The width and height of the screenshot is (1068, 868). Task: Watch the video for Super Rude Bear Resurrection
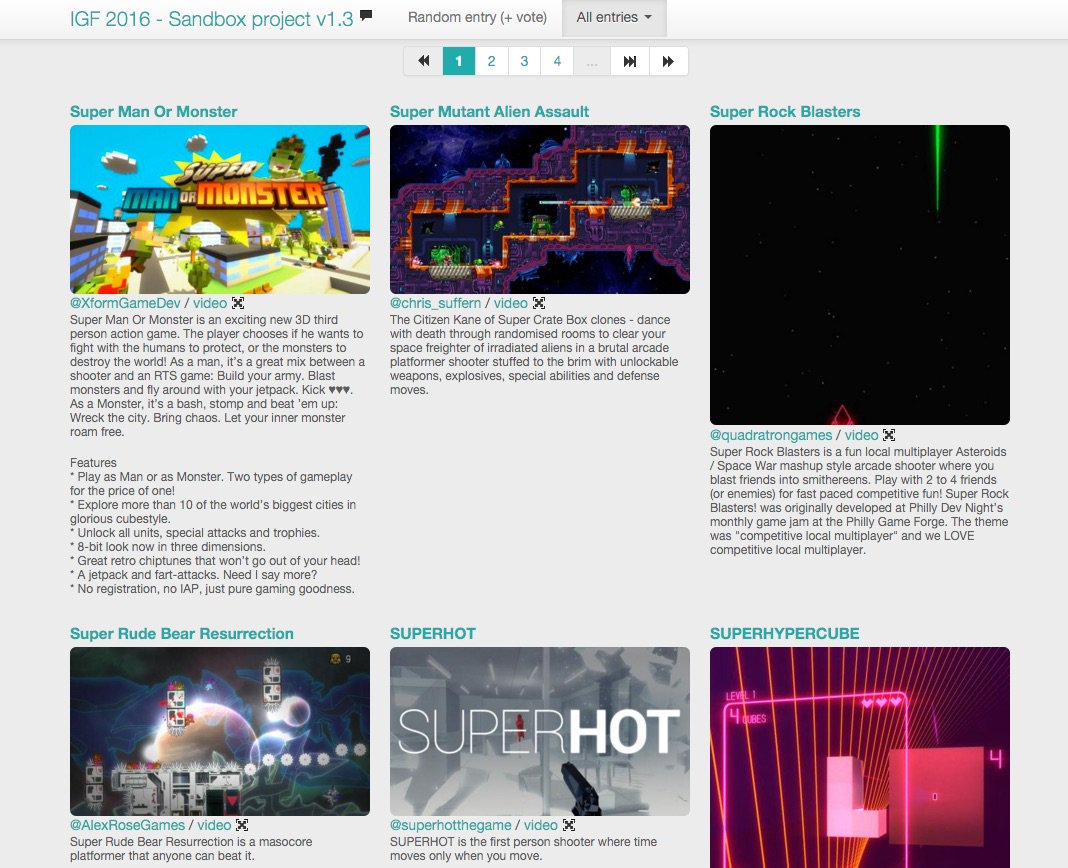point(214,825)
